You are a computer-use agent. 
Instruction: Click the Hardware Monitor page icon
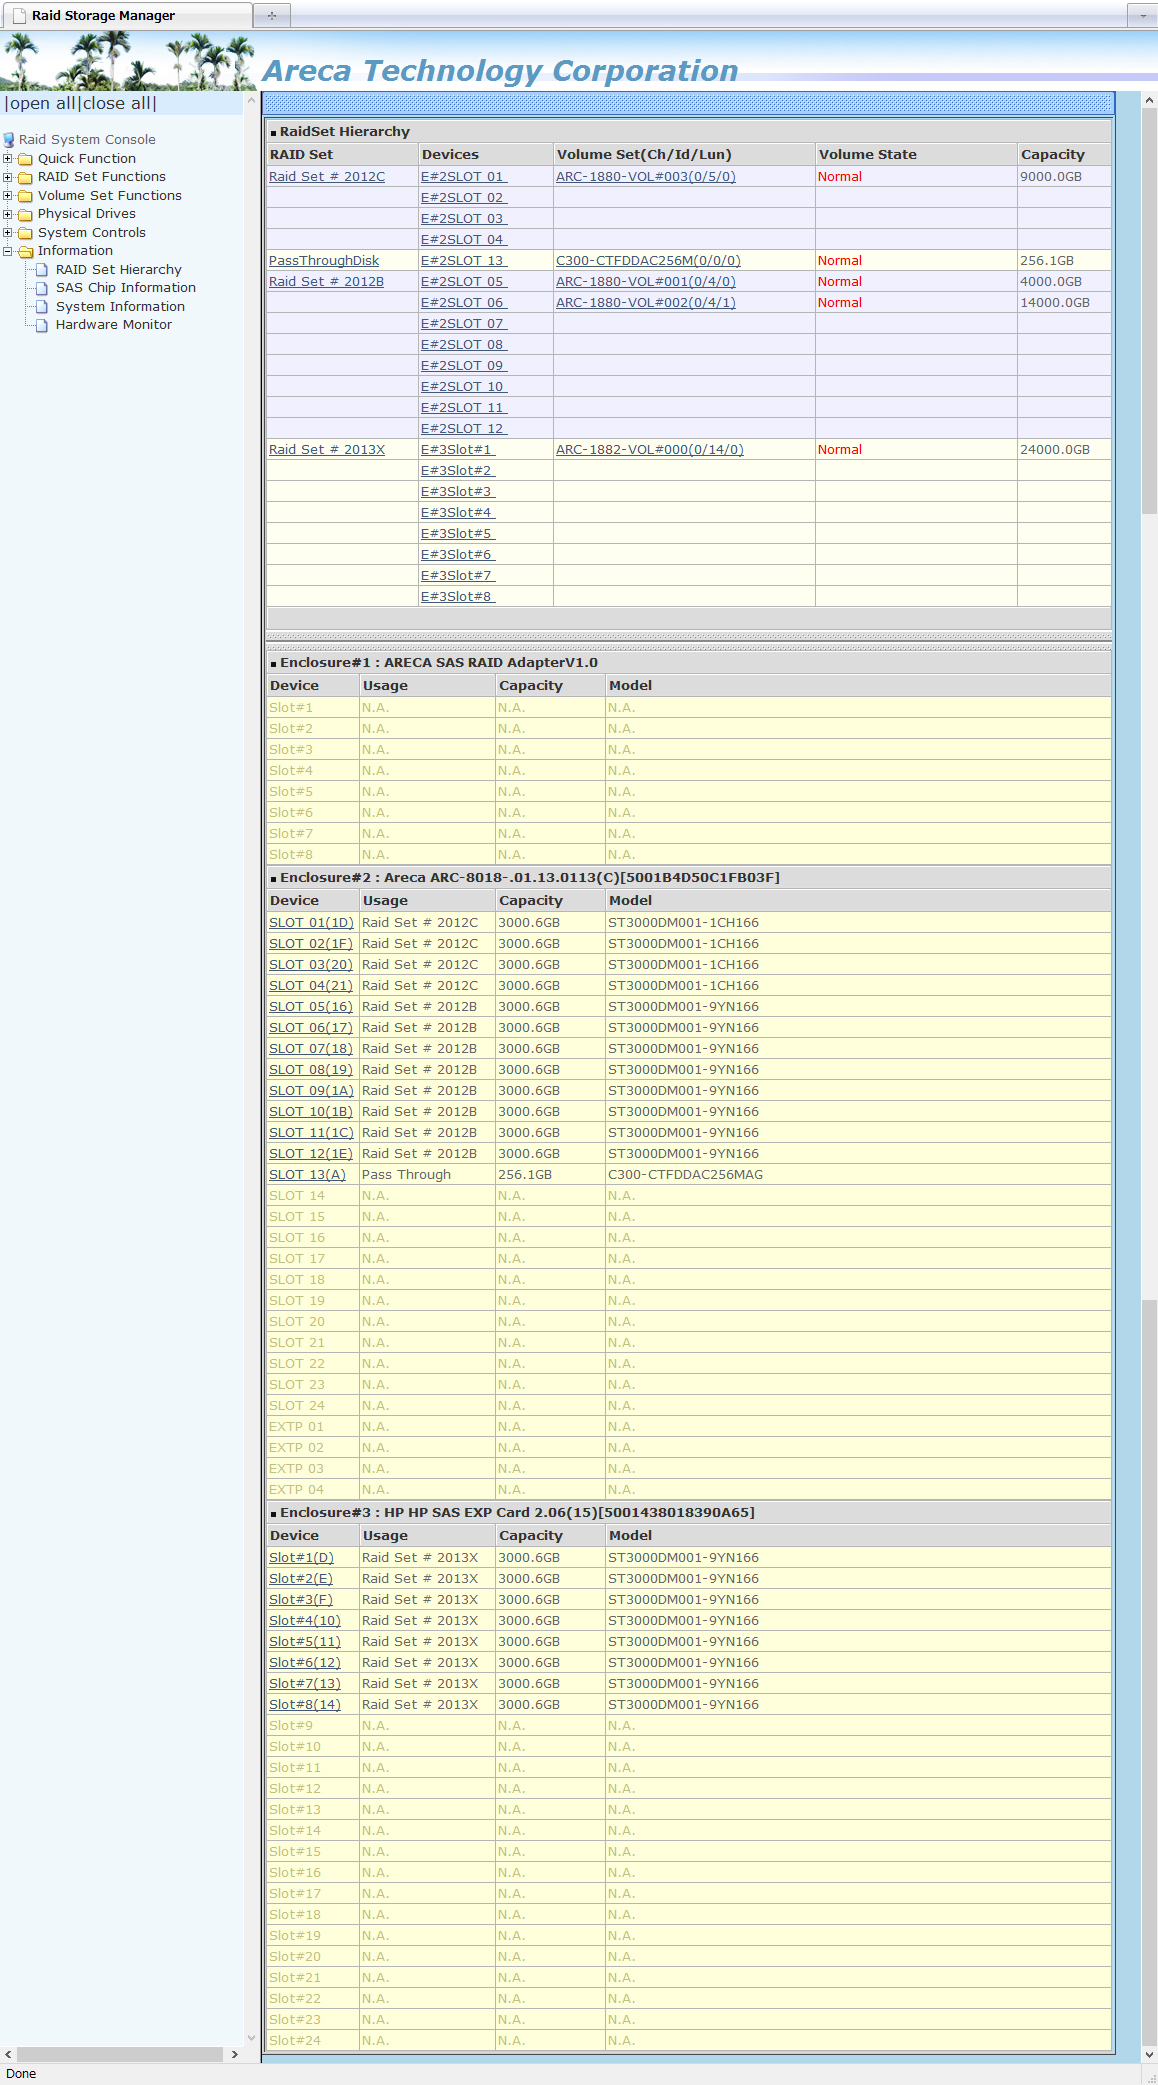(42, 325)
